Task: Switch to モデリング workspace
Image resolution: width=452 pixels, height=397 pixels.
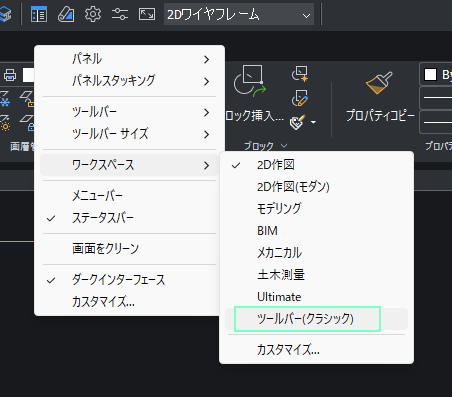Action: (316, 209)
